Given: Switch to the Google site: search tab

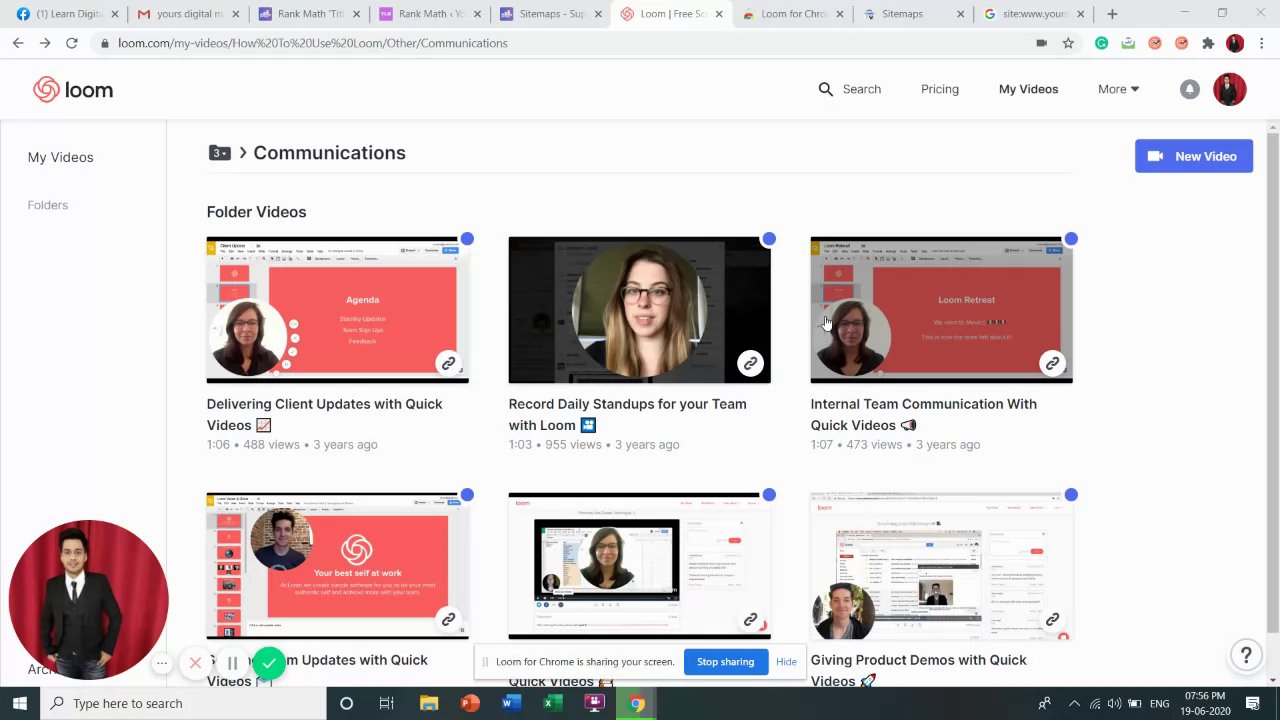Looking at the screenshot, I should click(1035, 14).
